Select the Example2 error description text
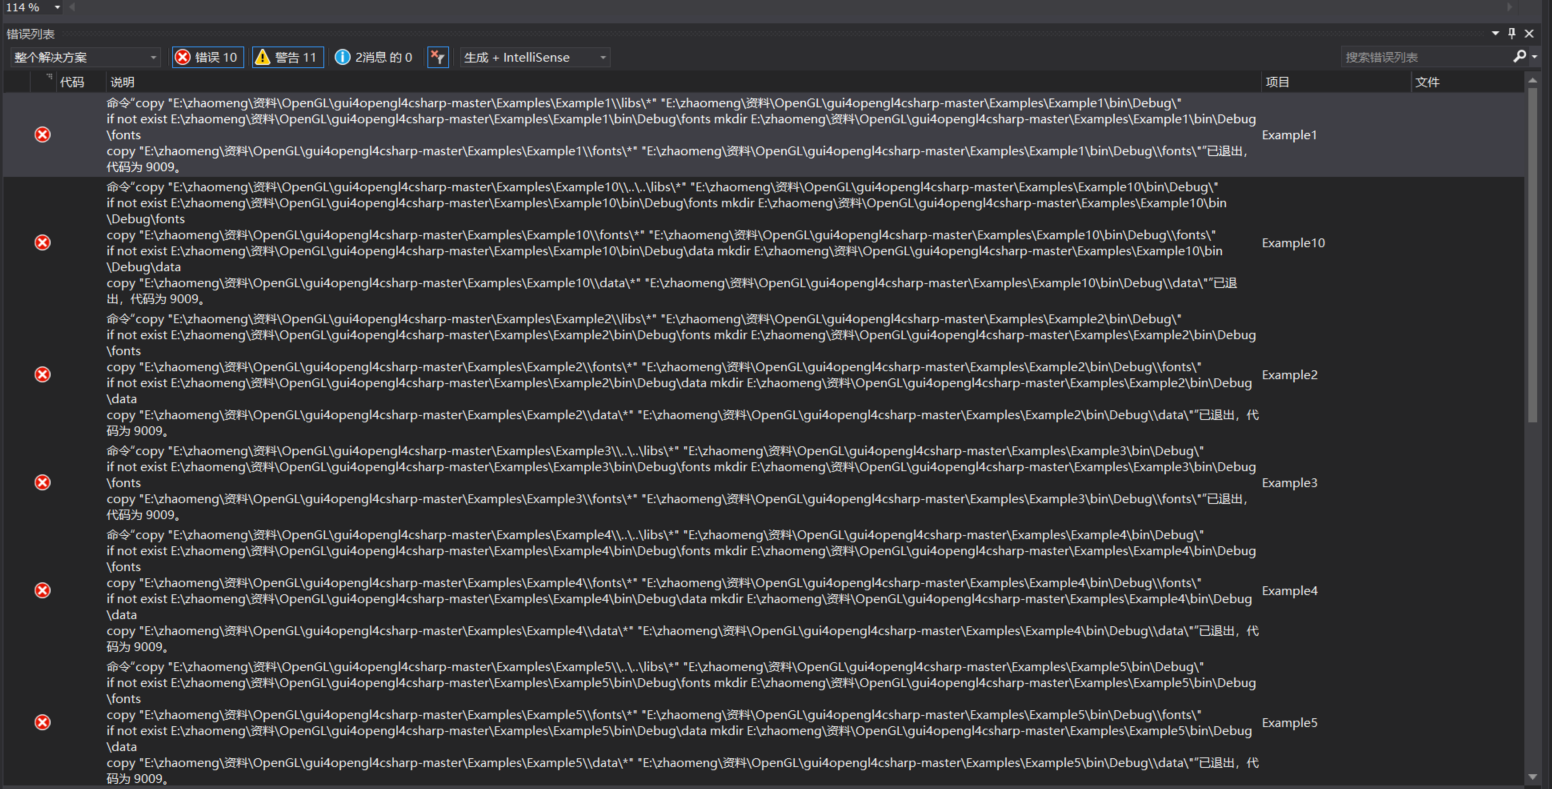1552x789 pixels. (682, 375)
